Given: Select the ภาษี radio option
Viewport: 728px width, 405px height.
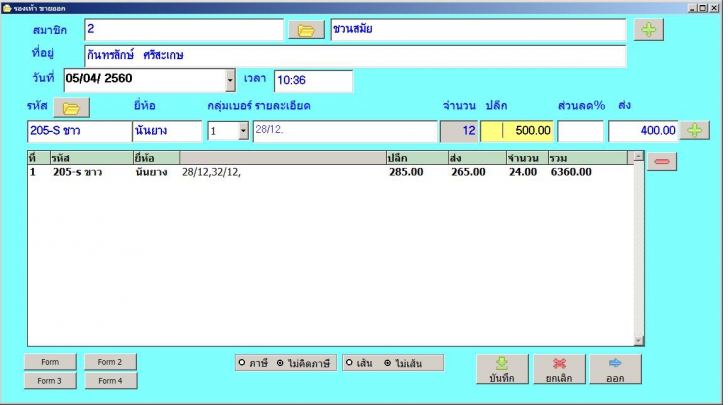Looking at the screenshot, I should click(253, 363).
